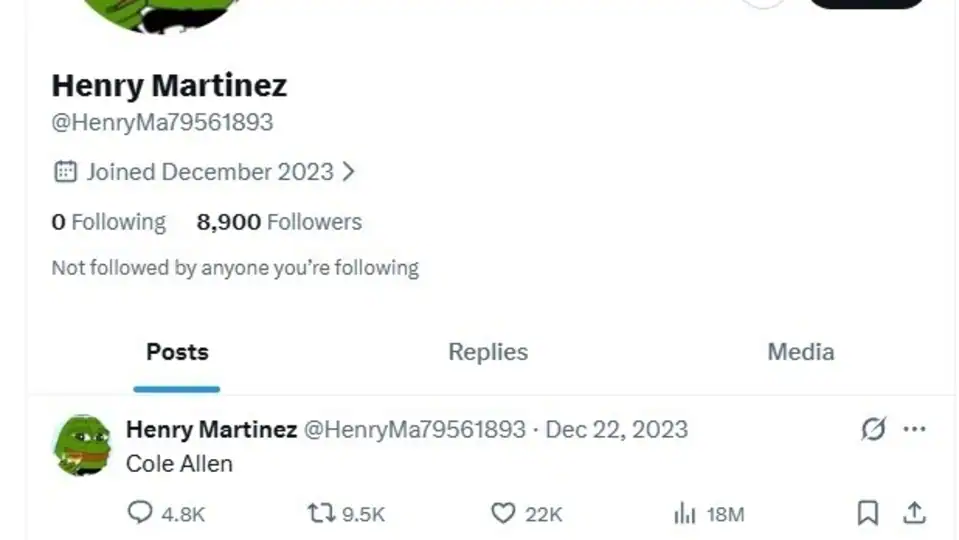Select the Posts tab
The height and width of the screenshot is (540, 959).
[177, 352]
